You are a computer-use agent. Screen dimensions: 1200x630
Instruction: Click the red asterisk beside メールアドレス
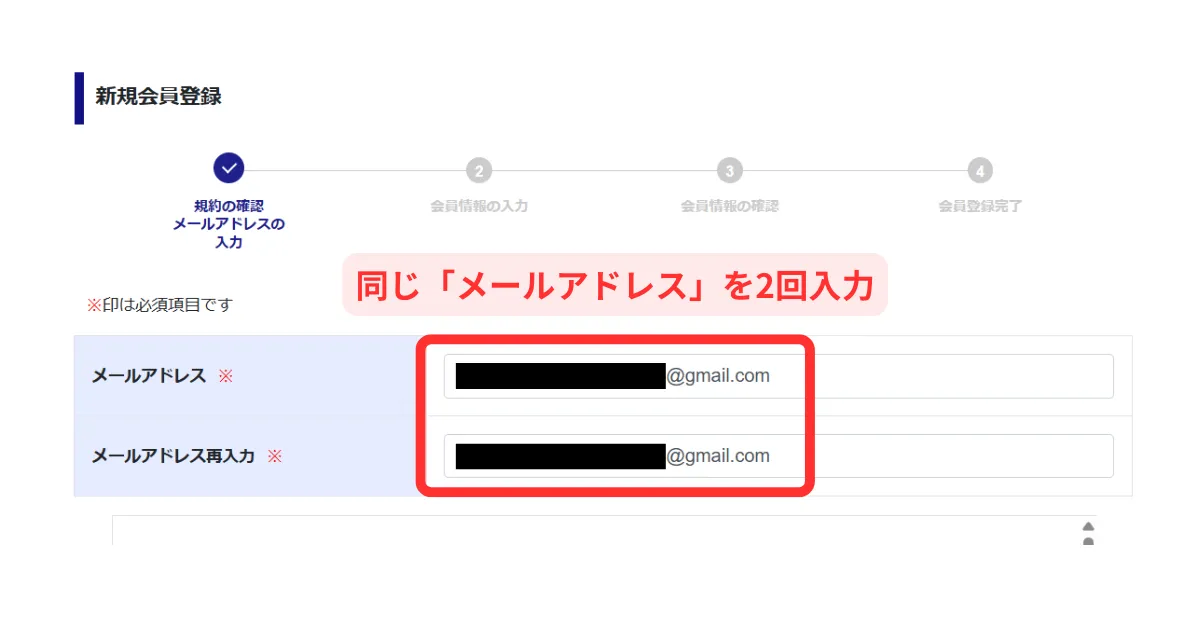[226, 376]
